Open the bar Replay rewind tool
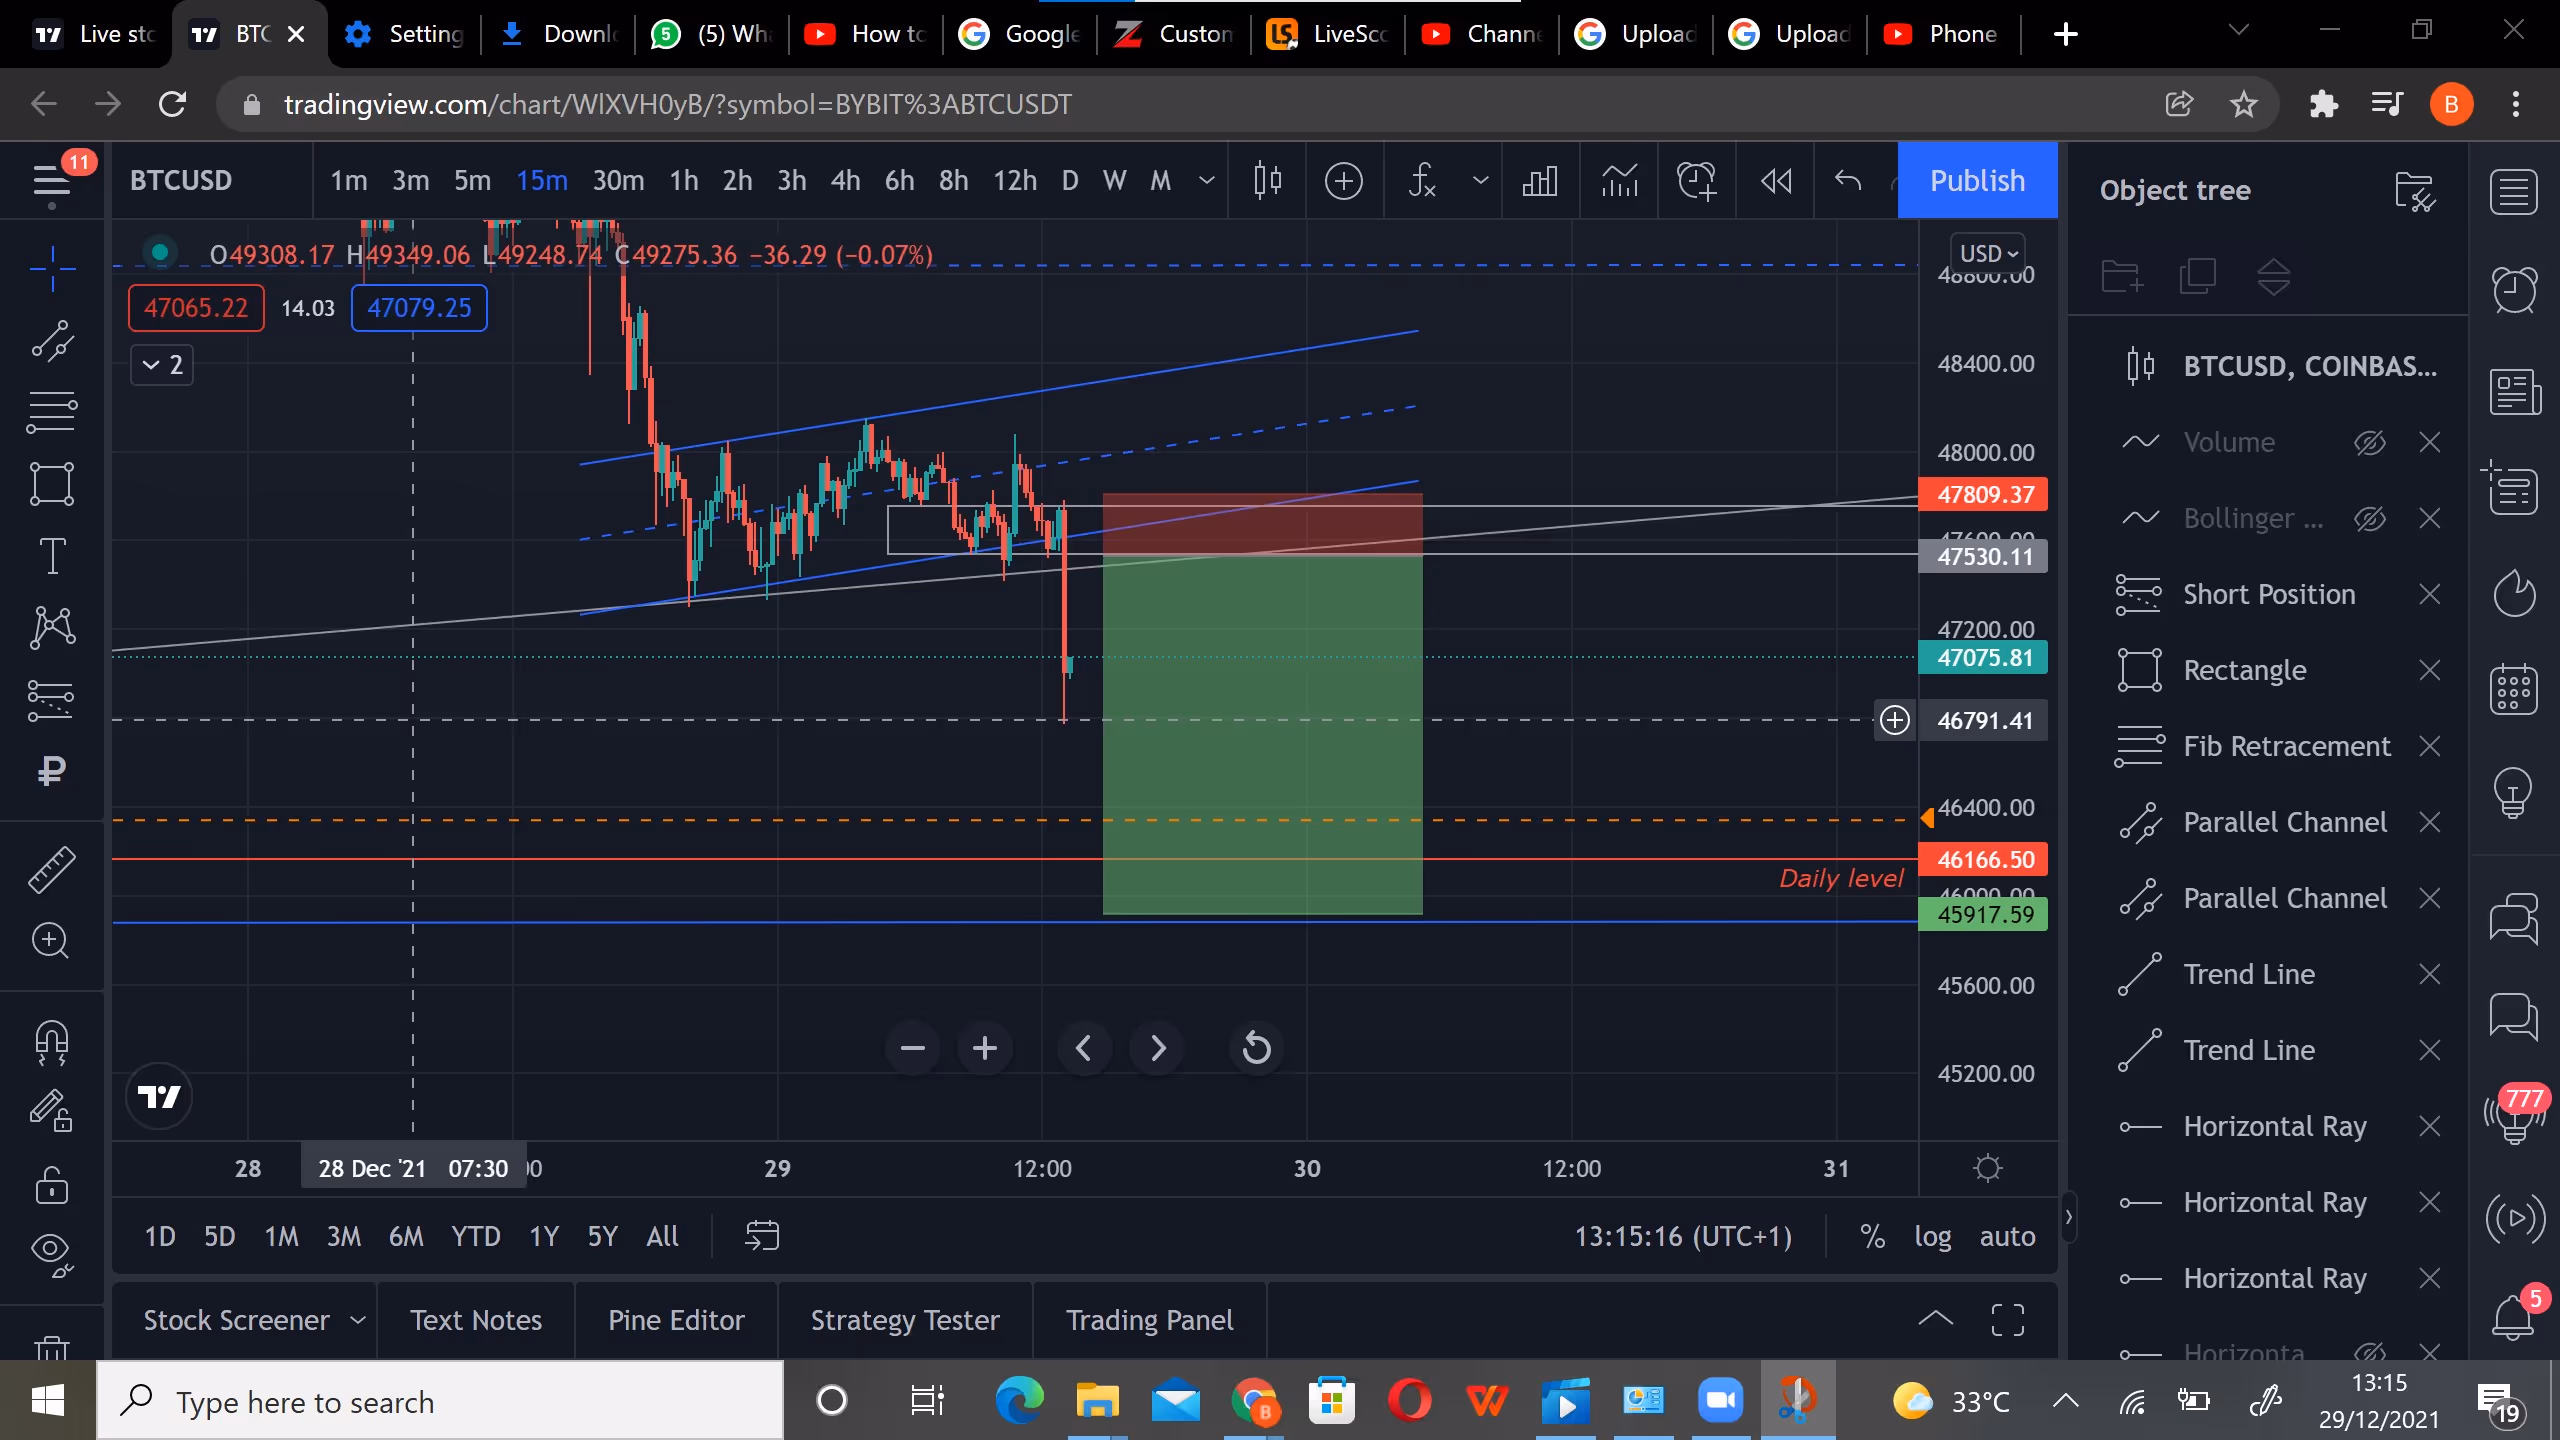The height and width of the screenshot is (1440, 2560). [x=1776, y=181]
